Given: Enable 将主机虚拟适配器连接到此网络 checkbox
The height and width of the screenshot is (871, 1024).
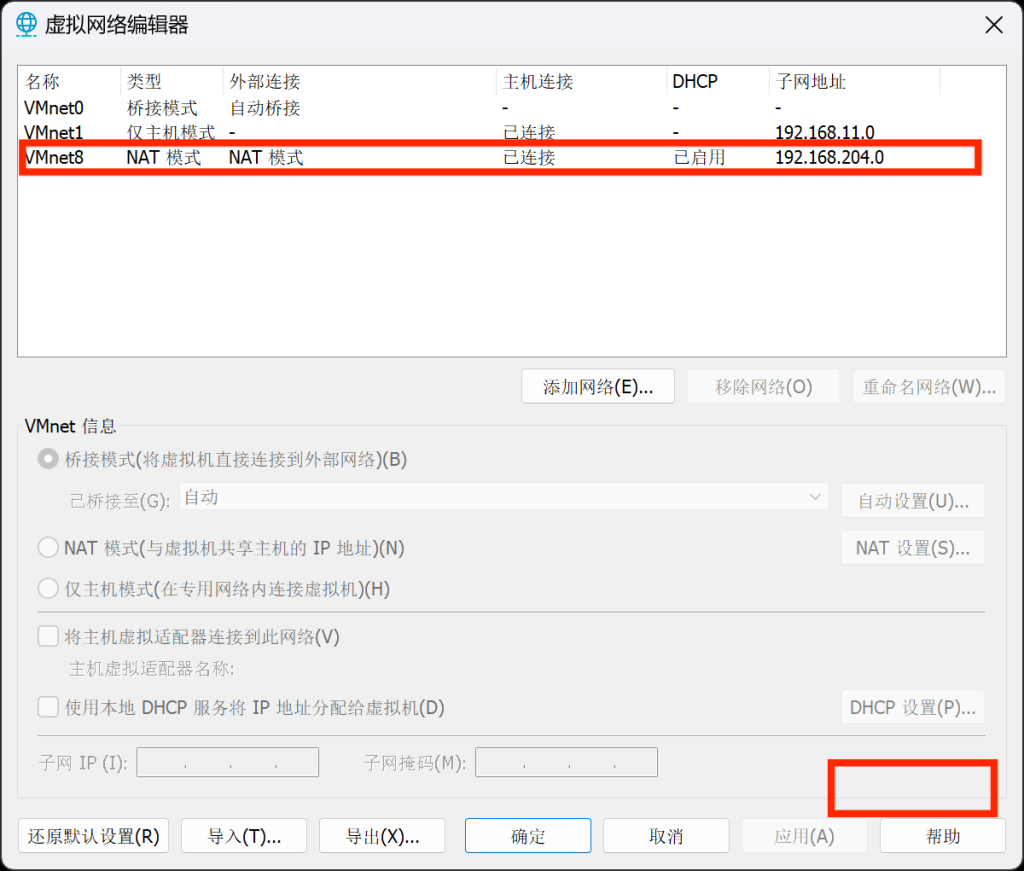Looking at the screenshot, I should click(x=48, y=636).
